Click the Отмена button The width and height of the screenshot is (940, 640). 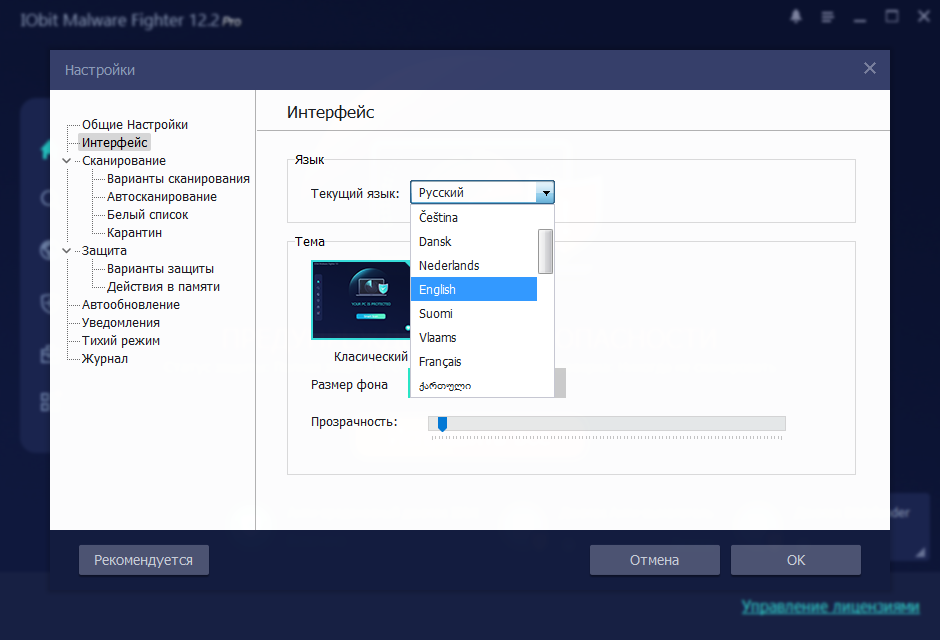coord(655,560)
